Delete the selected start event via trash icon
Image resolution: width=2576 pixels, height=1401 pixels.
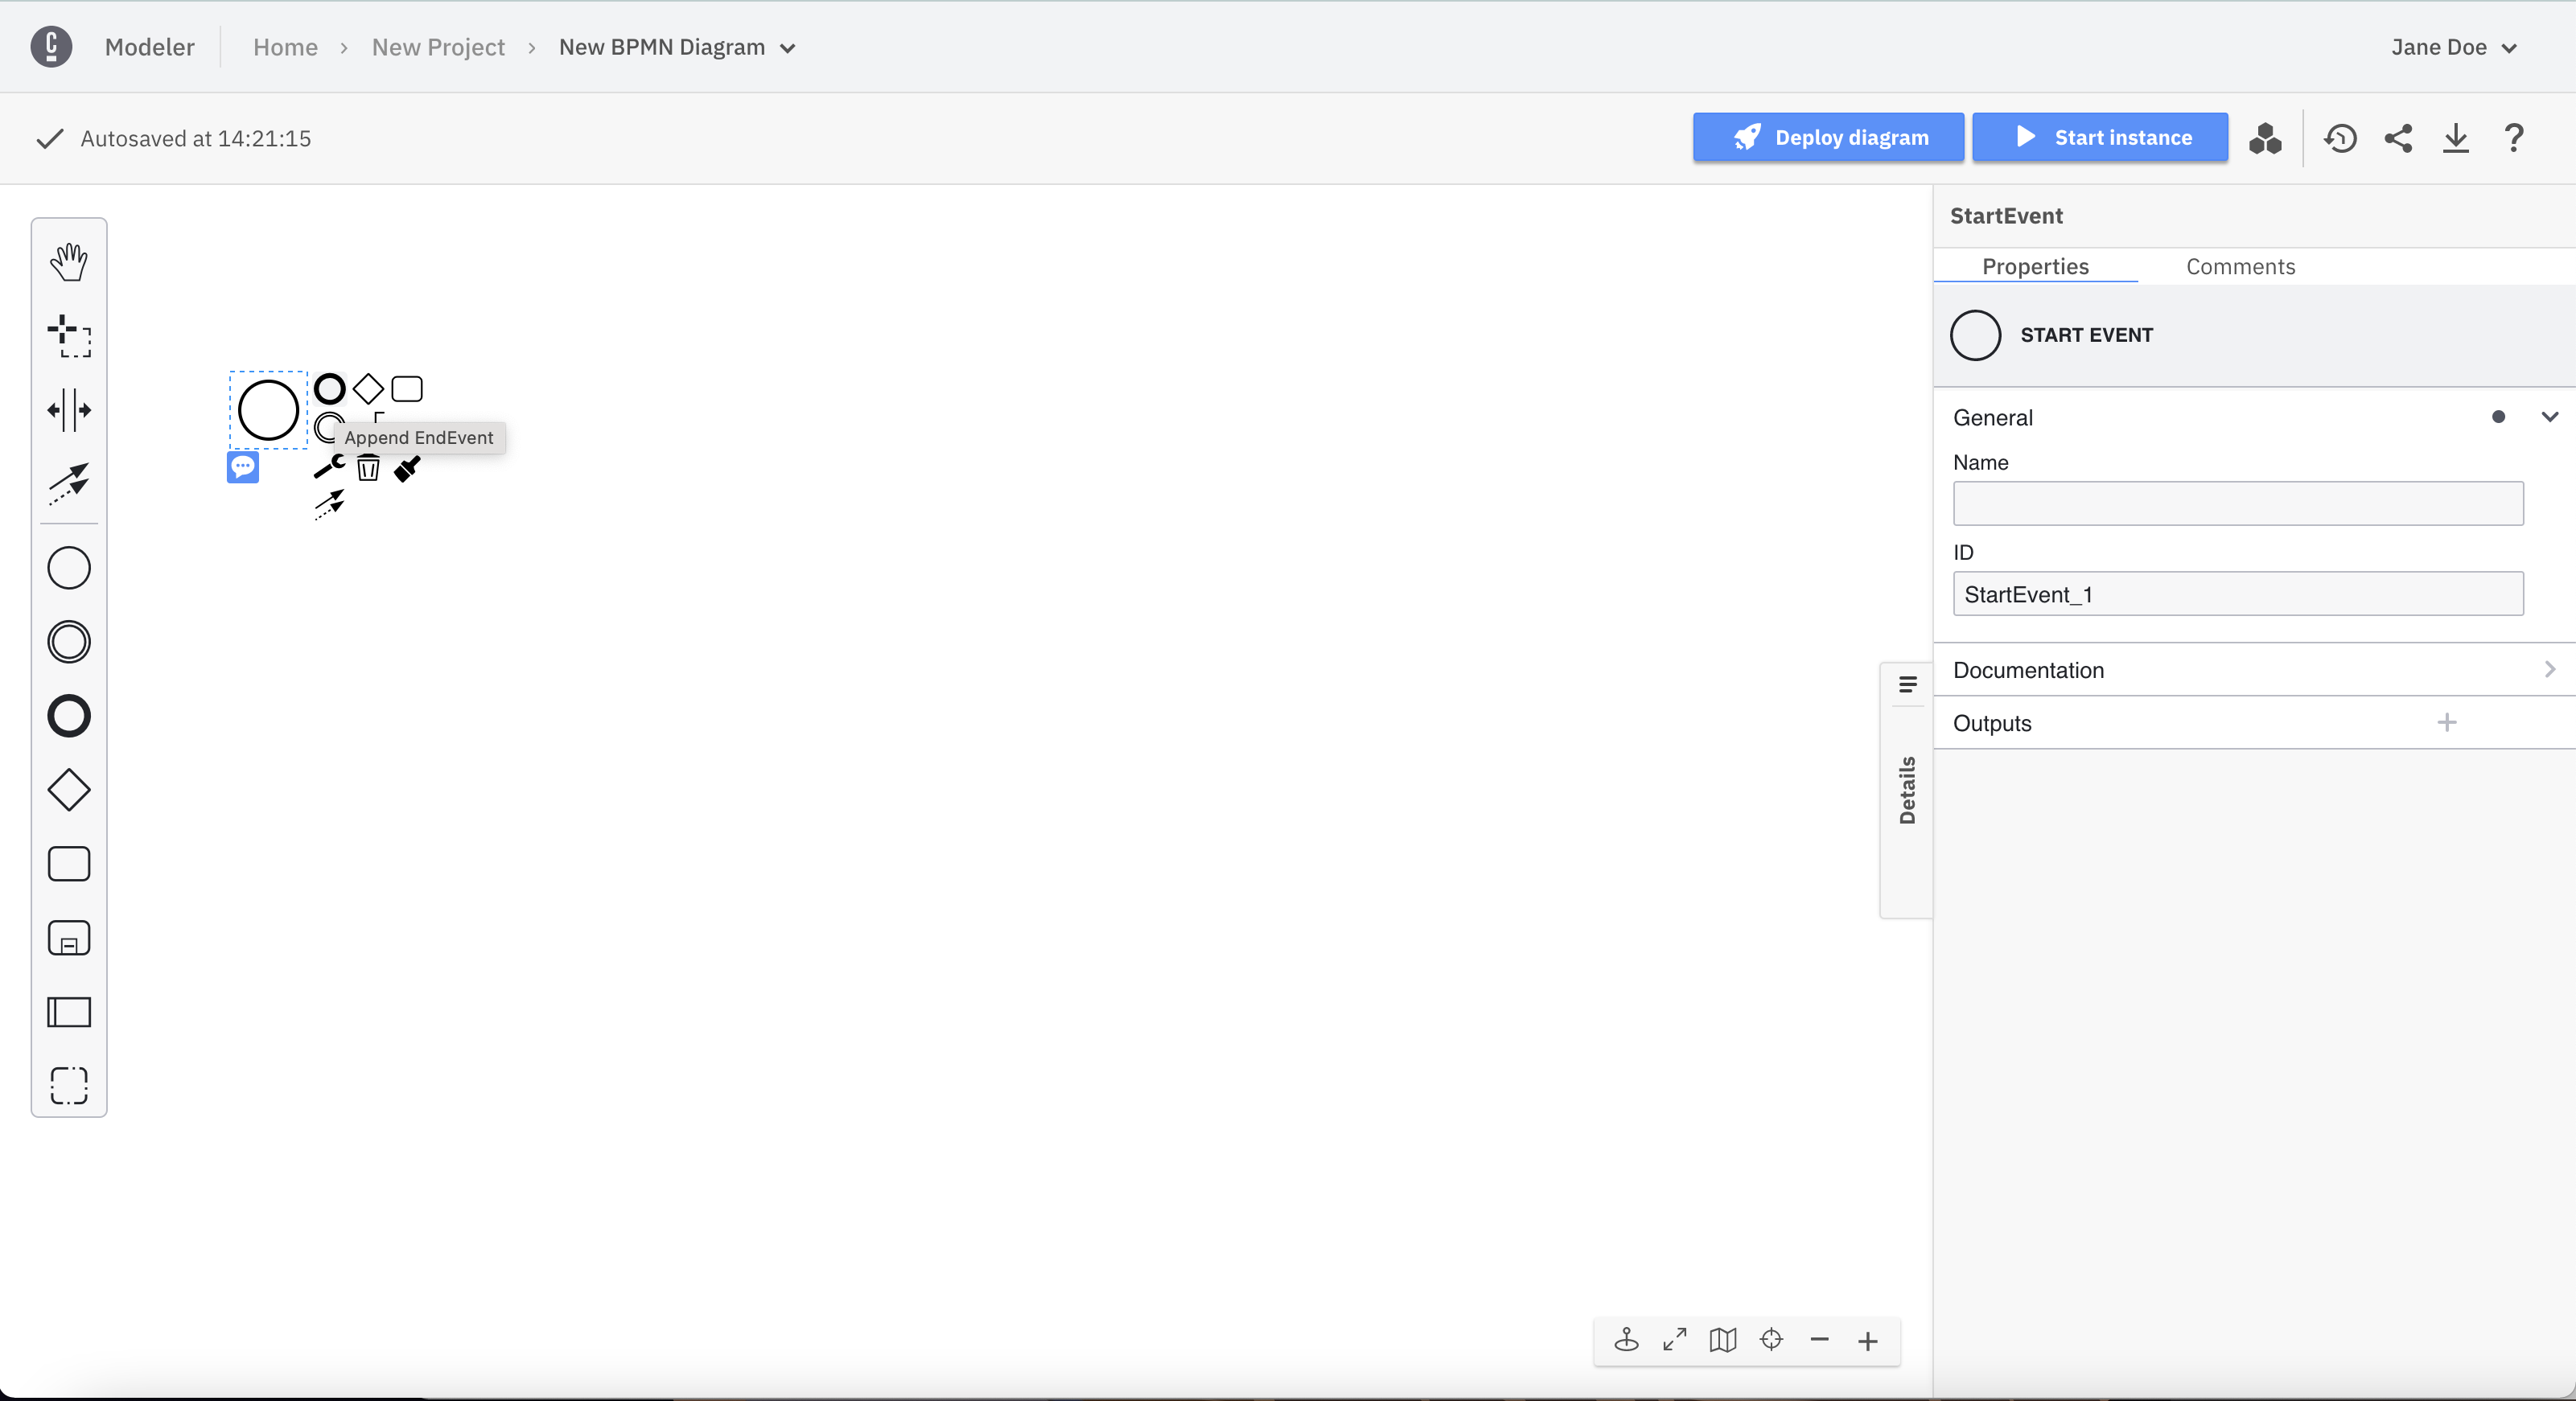(x=367, y=467)
